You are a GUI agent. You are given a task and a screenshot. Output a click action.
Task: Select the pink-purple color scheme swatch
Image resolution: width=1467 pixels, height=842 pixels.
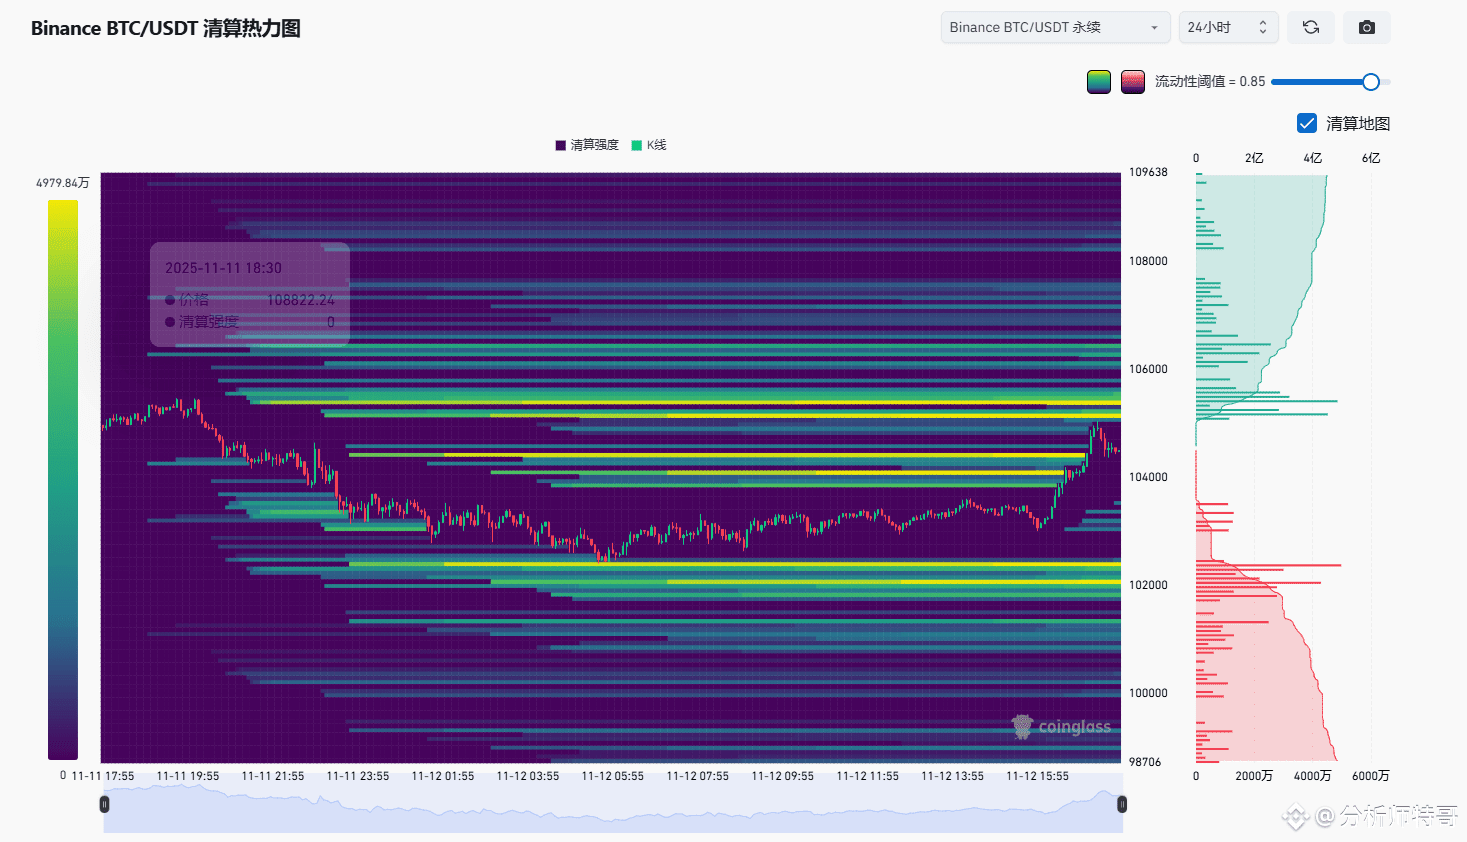(1132, 82)
